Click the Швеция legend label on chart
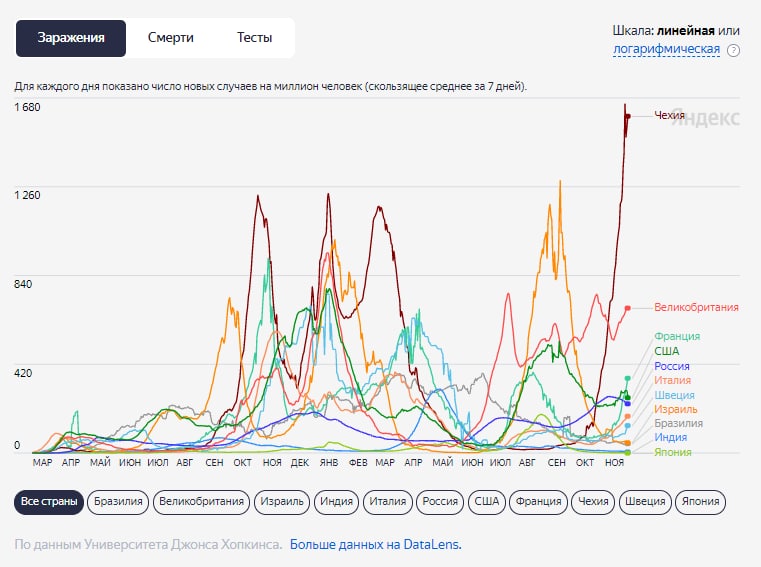 [674, 395]
